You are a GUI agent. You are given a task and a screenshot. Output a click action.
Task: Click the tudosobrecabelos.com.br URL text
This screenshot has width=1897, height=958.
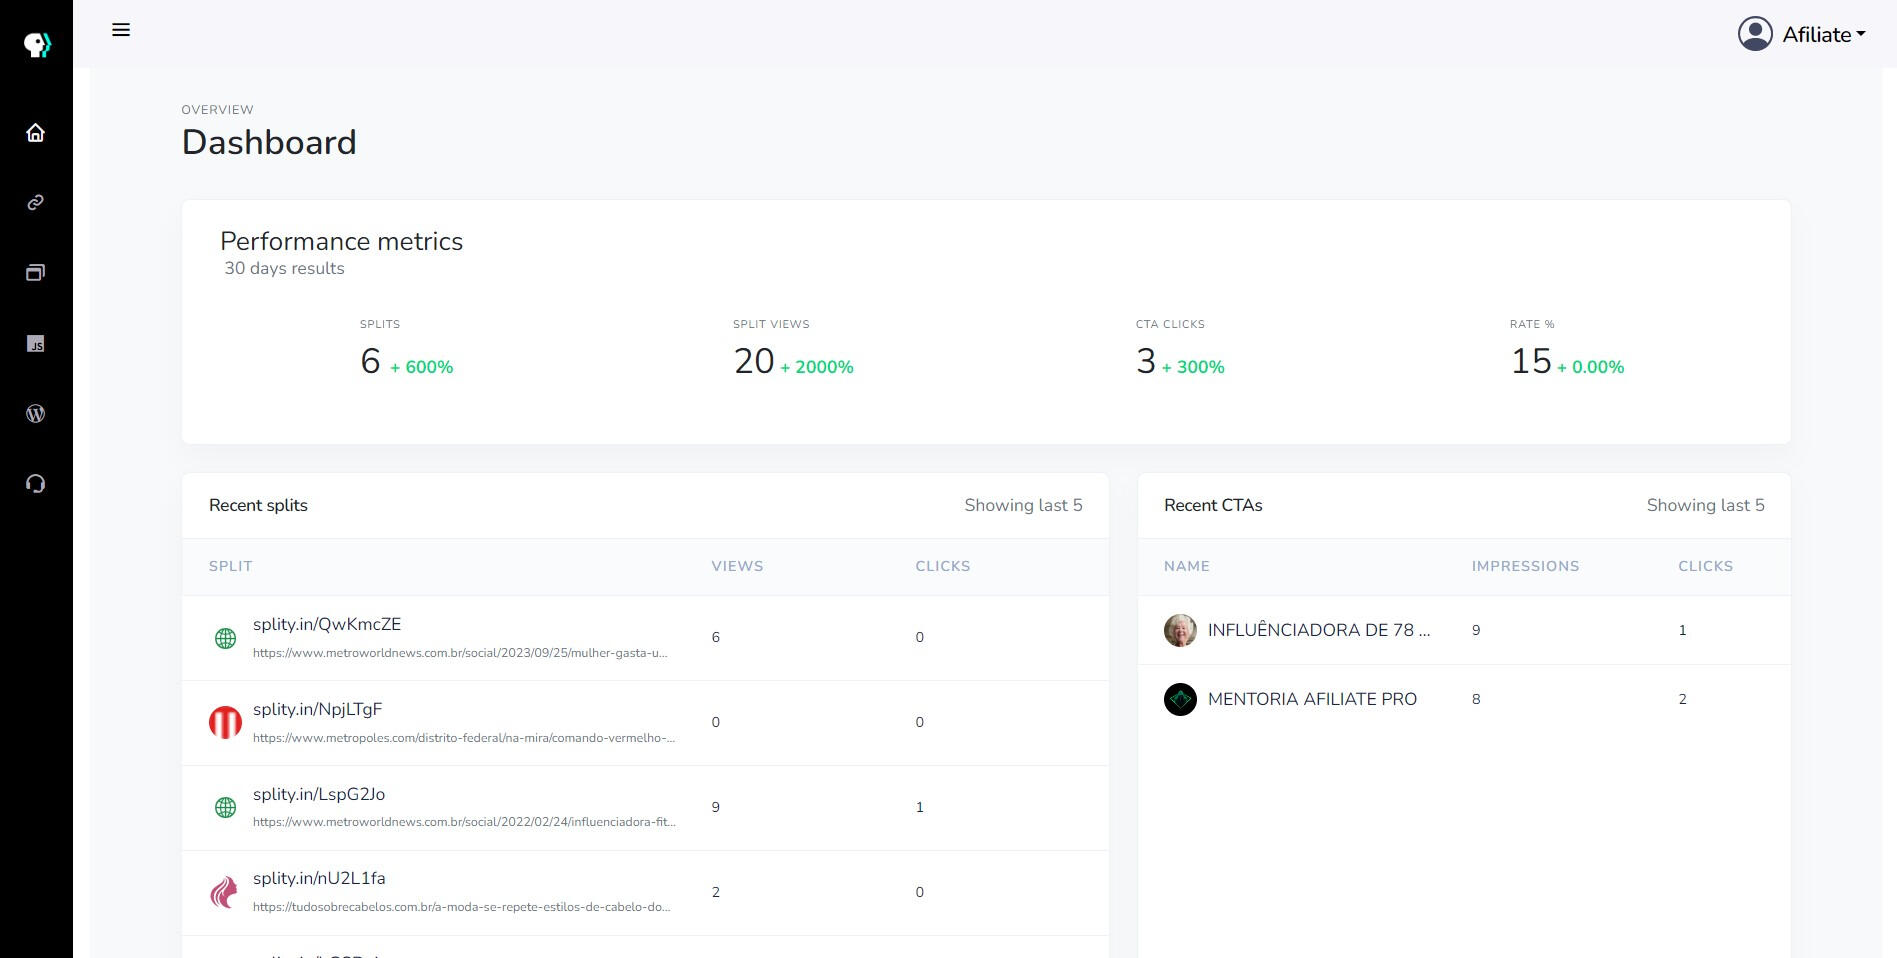(x=462, y=907)
